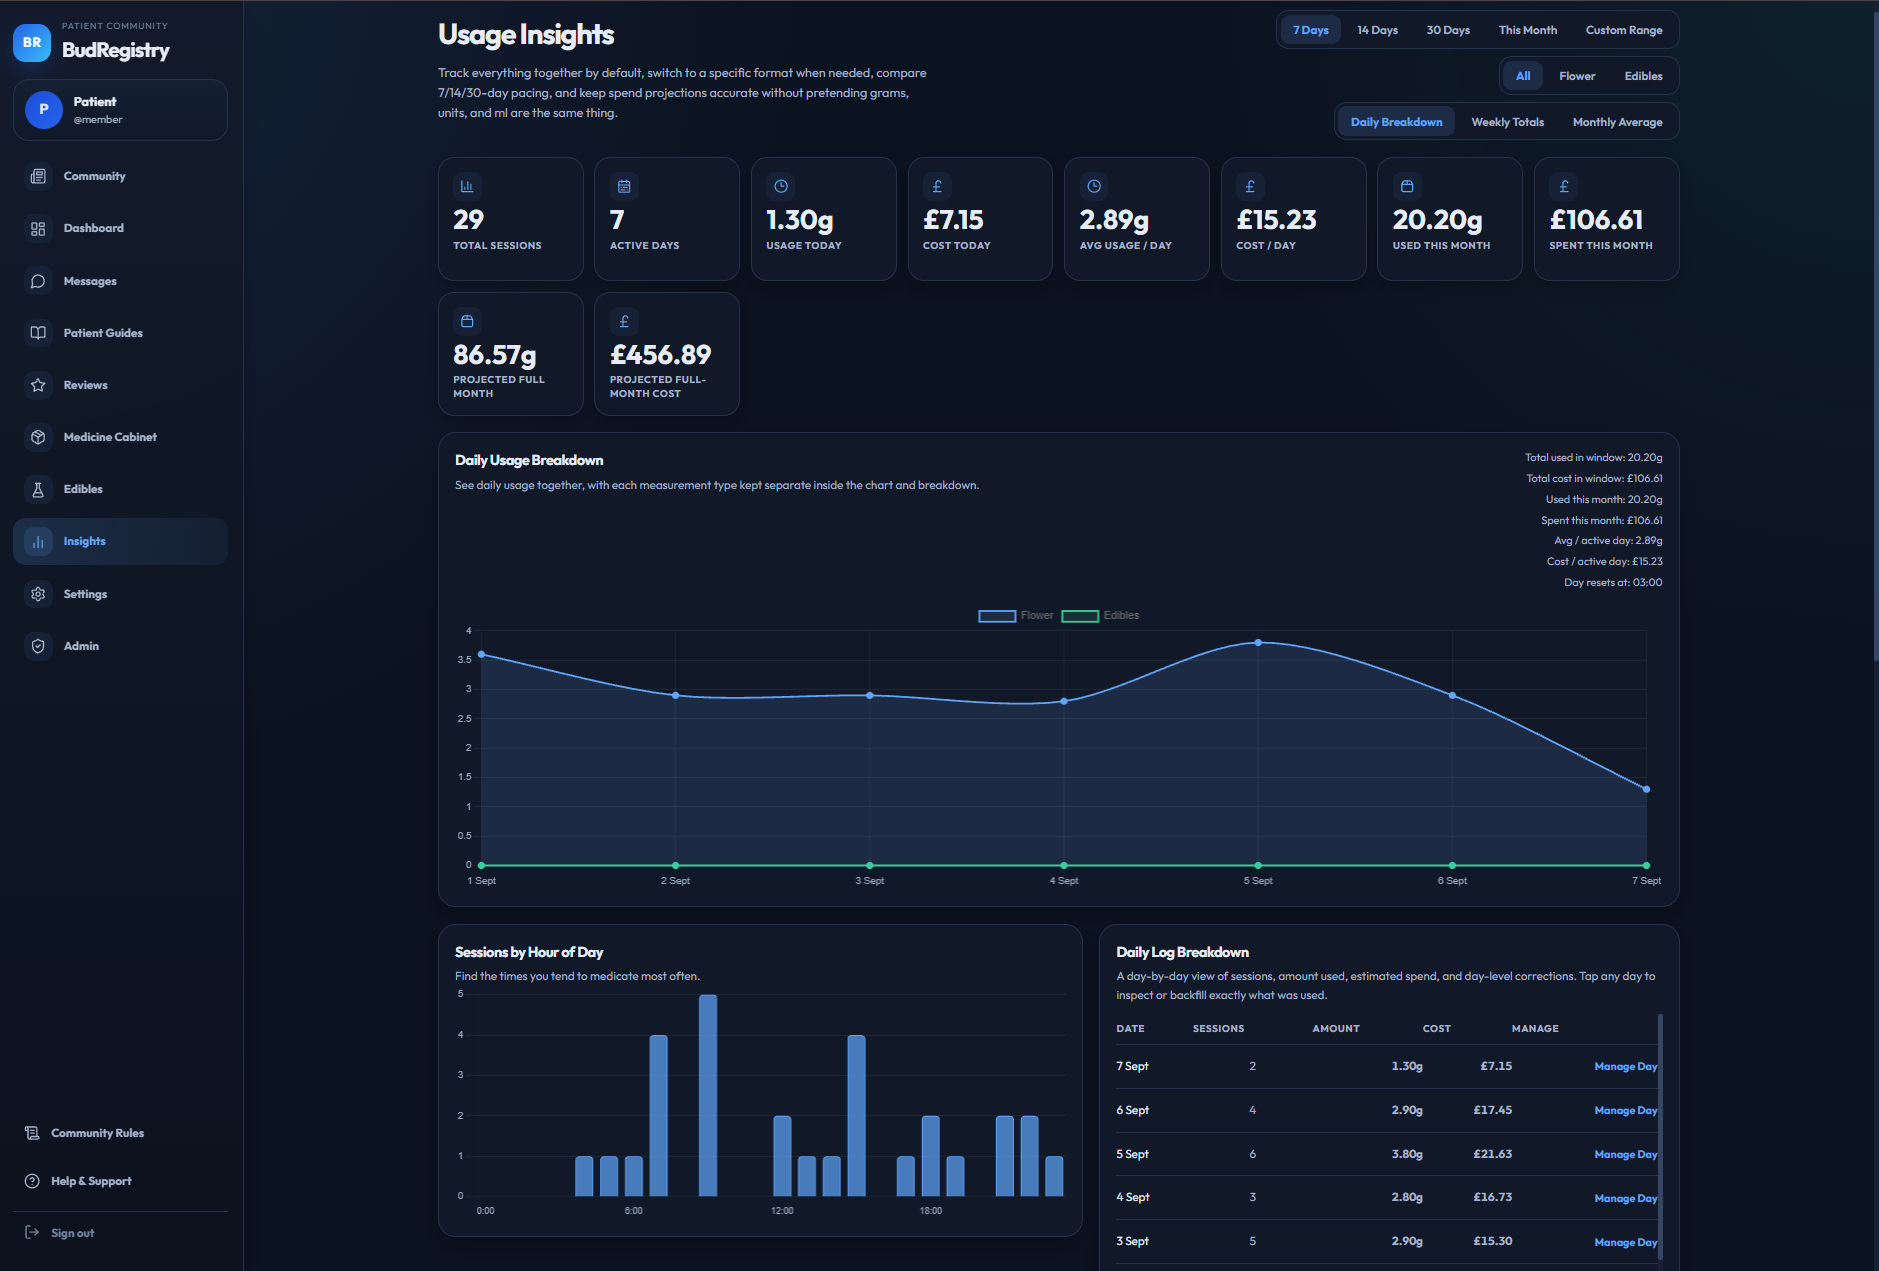Switch view to Monthly Average

click(1617, 122)
